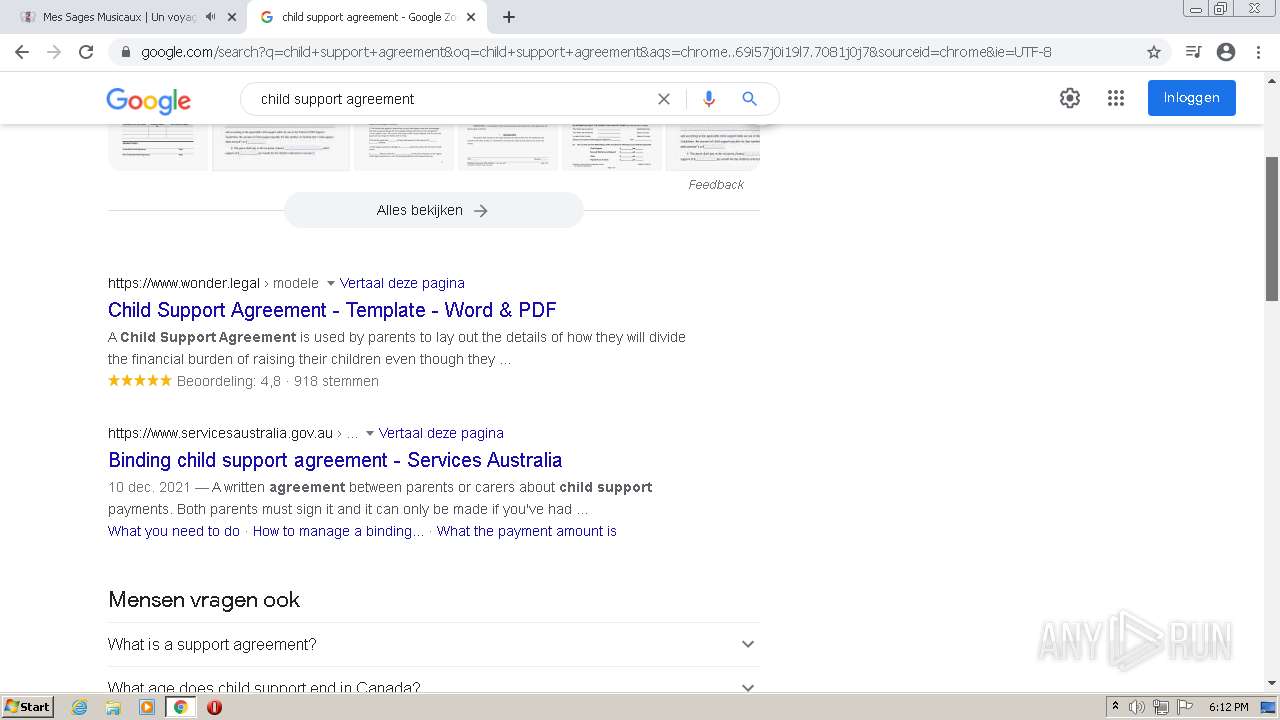
Task: Bookmark this page with the star icon
Action: coord(1154,52)
